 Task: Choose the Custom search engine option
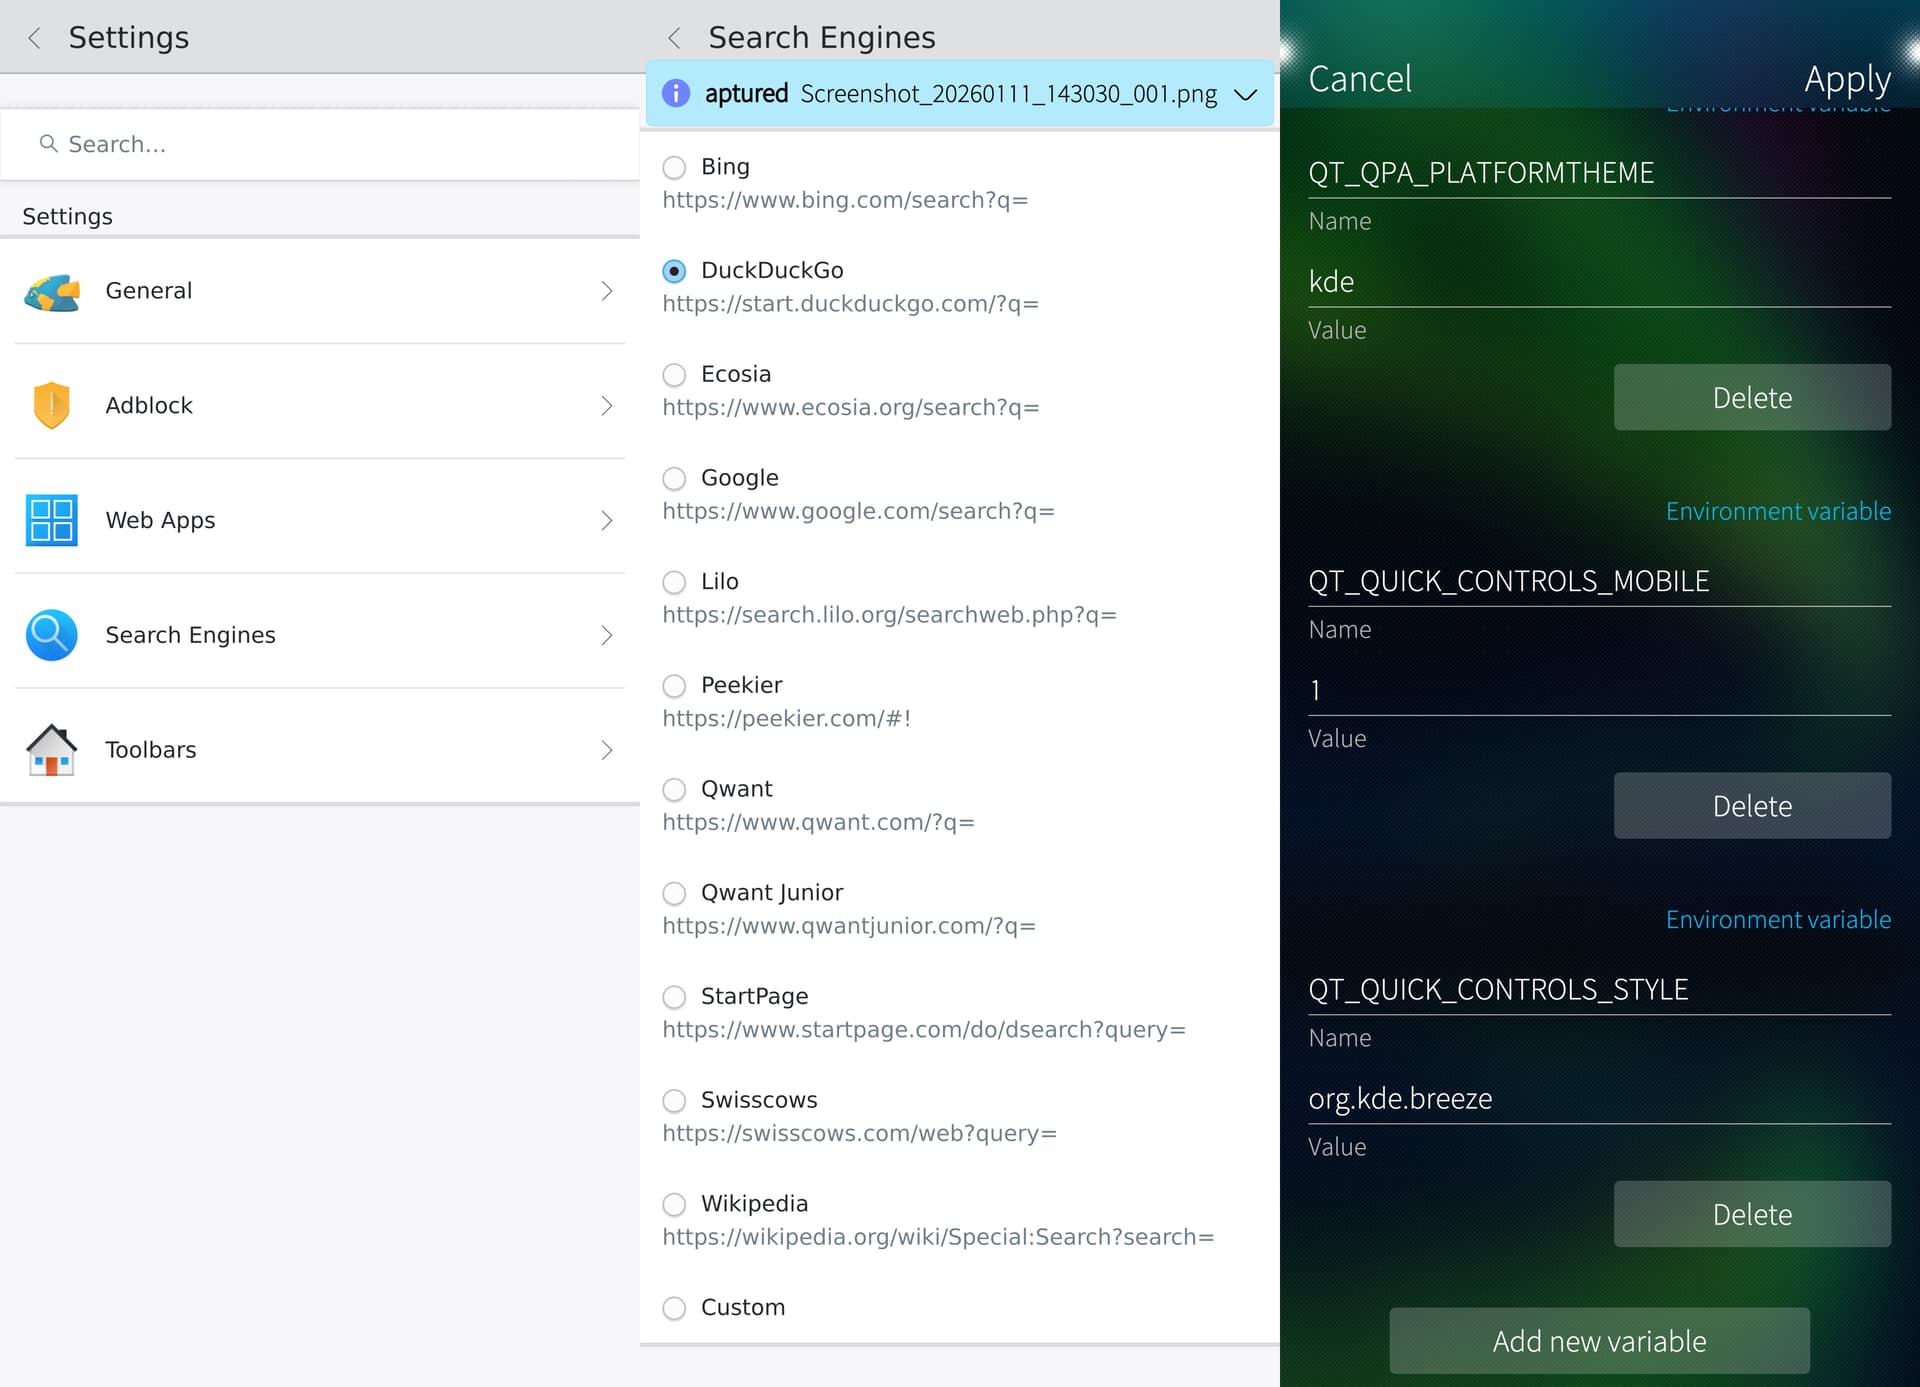click(674, 1308)
